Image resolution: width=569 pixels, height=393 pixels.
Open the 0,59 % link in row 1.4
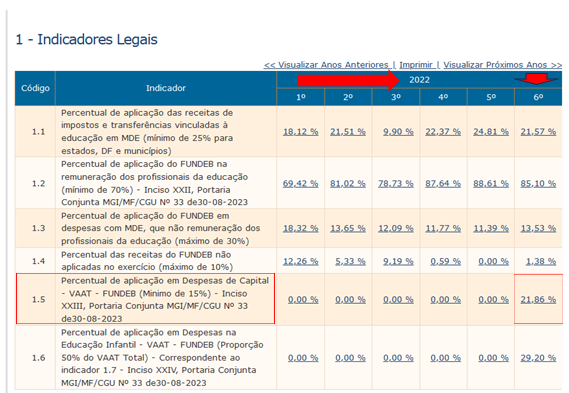[446, 261]
